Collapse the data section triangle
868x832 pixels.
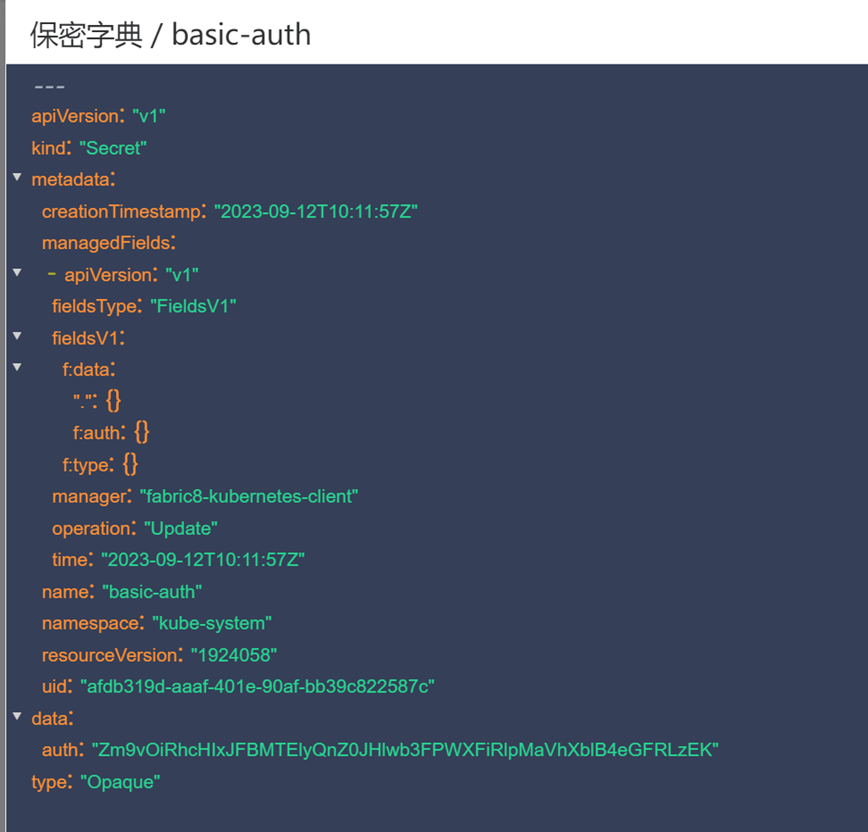17,717
